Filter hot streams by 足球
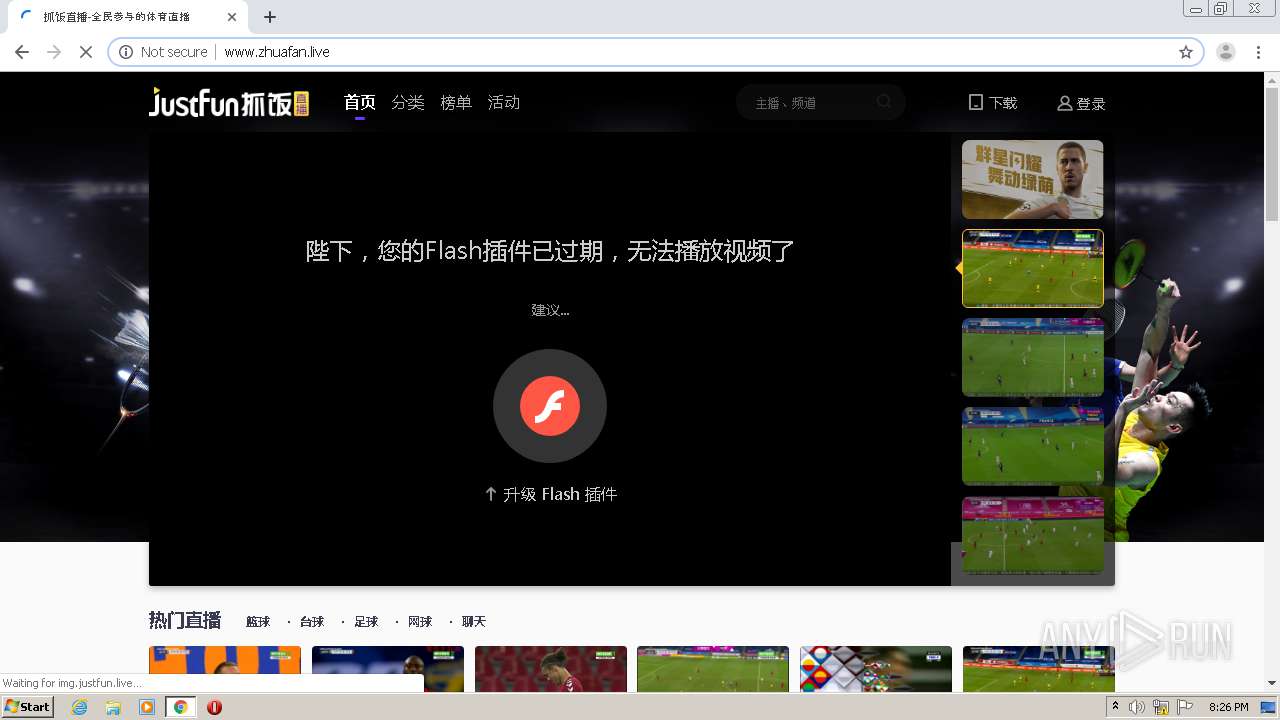Screen dimensions: 1280x720 coord(366,622)
